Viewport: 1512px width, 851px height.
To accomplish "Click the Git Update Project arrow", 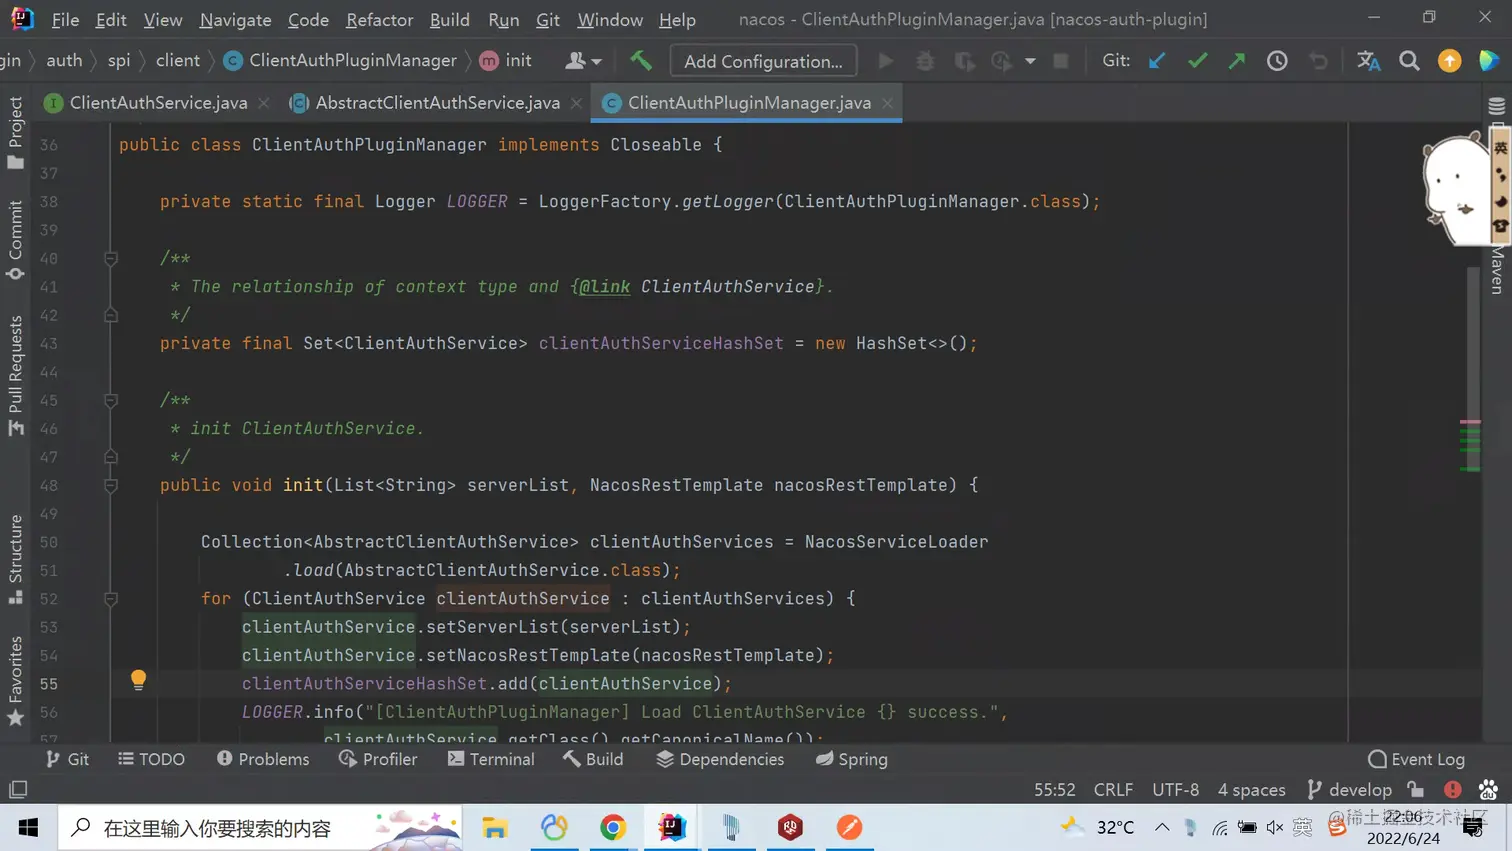I will coord(1157,61).
